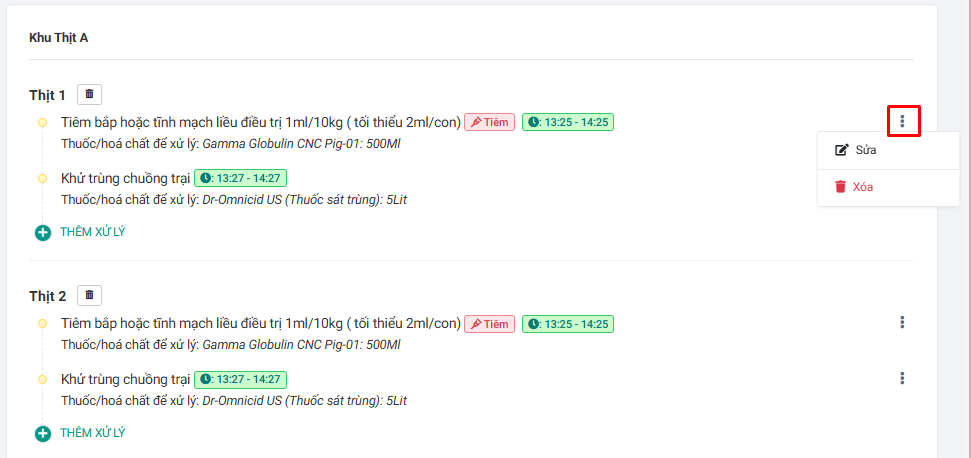971x458 pixels.
Task: Open three-dot menu for Thịt 2 injection treatment
Action: click(x=902, y=322)
